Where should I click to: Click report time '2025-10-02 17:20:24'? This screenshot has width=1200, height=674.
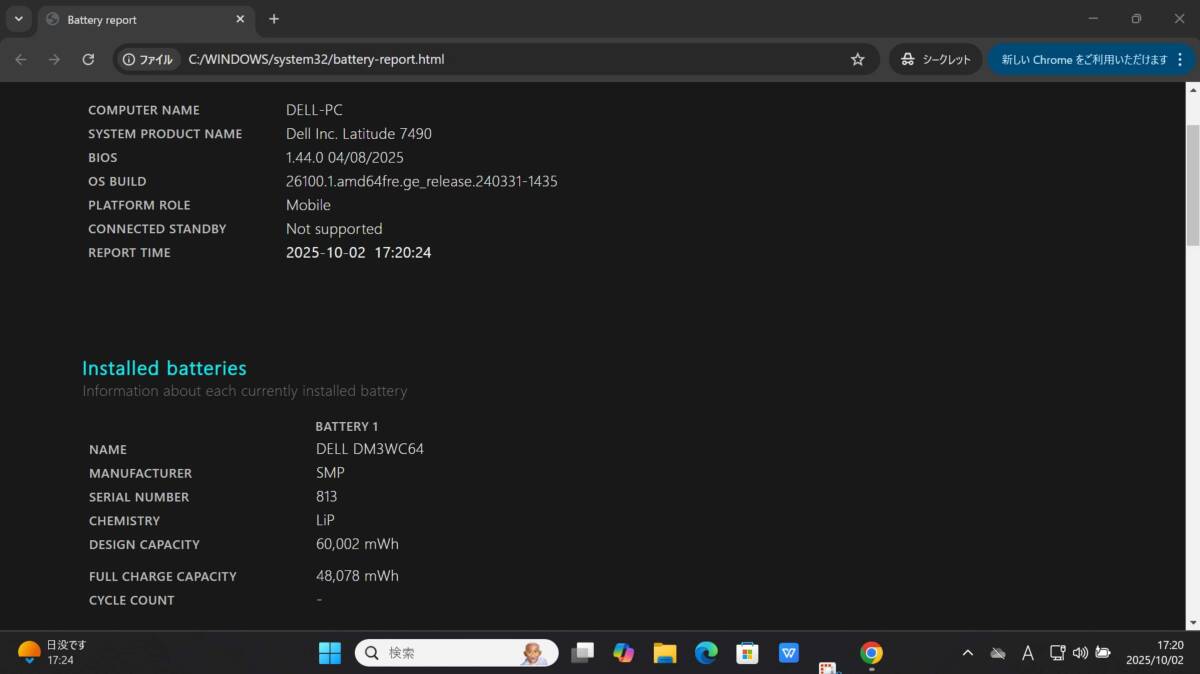point(359,252)
